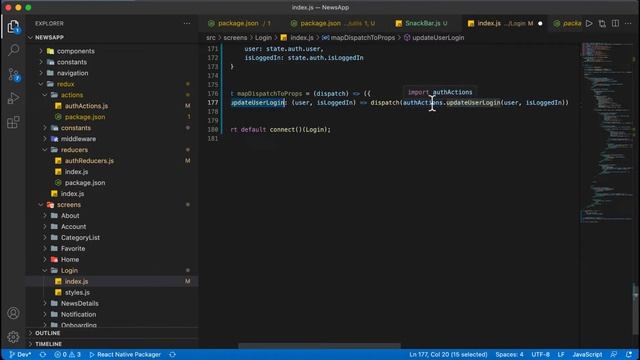Screen dimensions: 640x360
Task: Open authActions.js file
Action: (86, 106)
